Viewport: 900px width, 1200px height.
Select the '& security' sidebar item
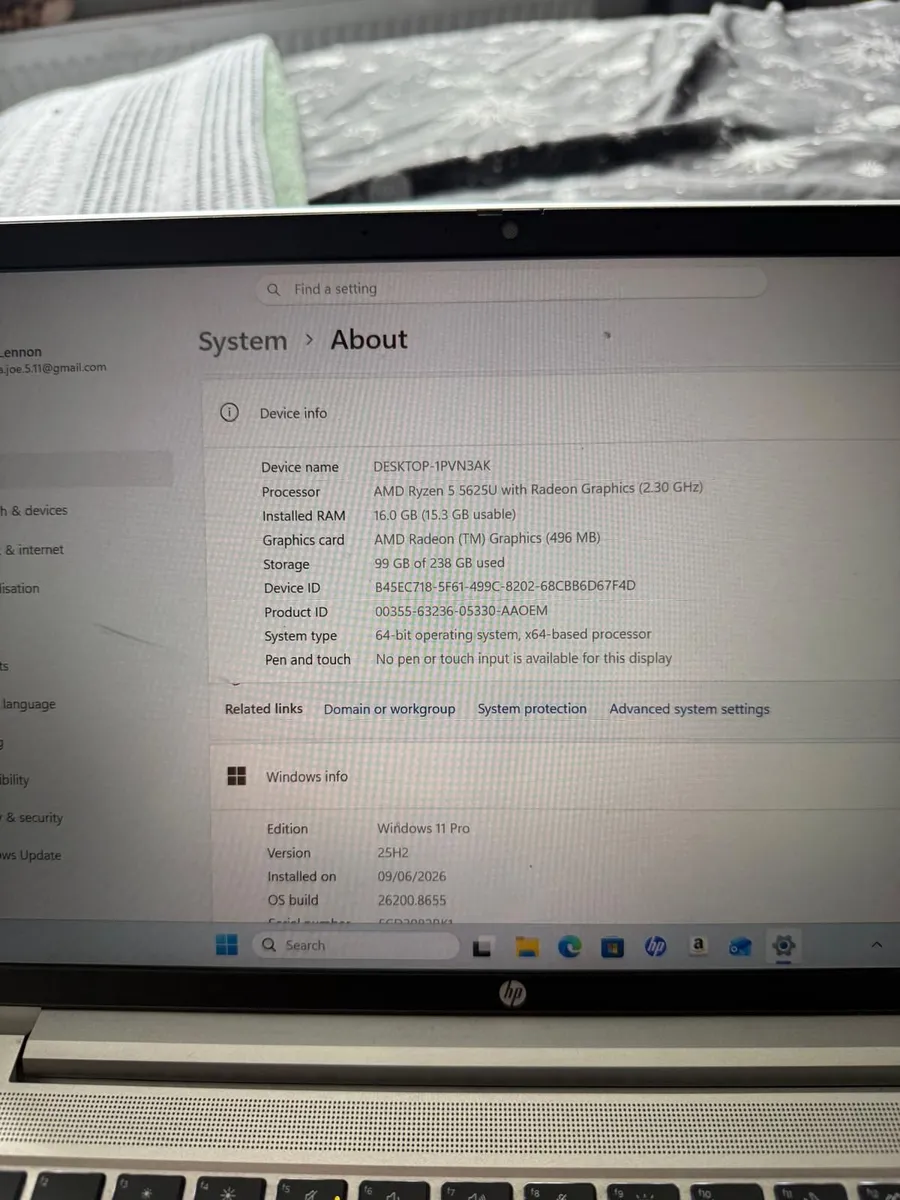(x=32, y=818)
